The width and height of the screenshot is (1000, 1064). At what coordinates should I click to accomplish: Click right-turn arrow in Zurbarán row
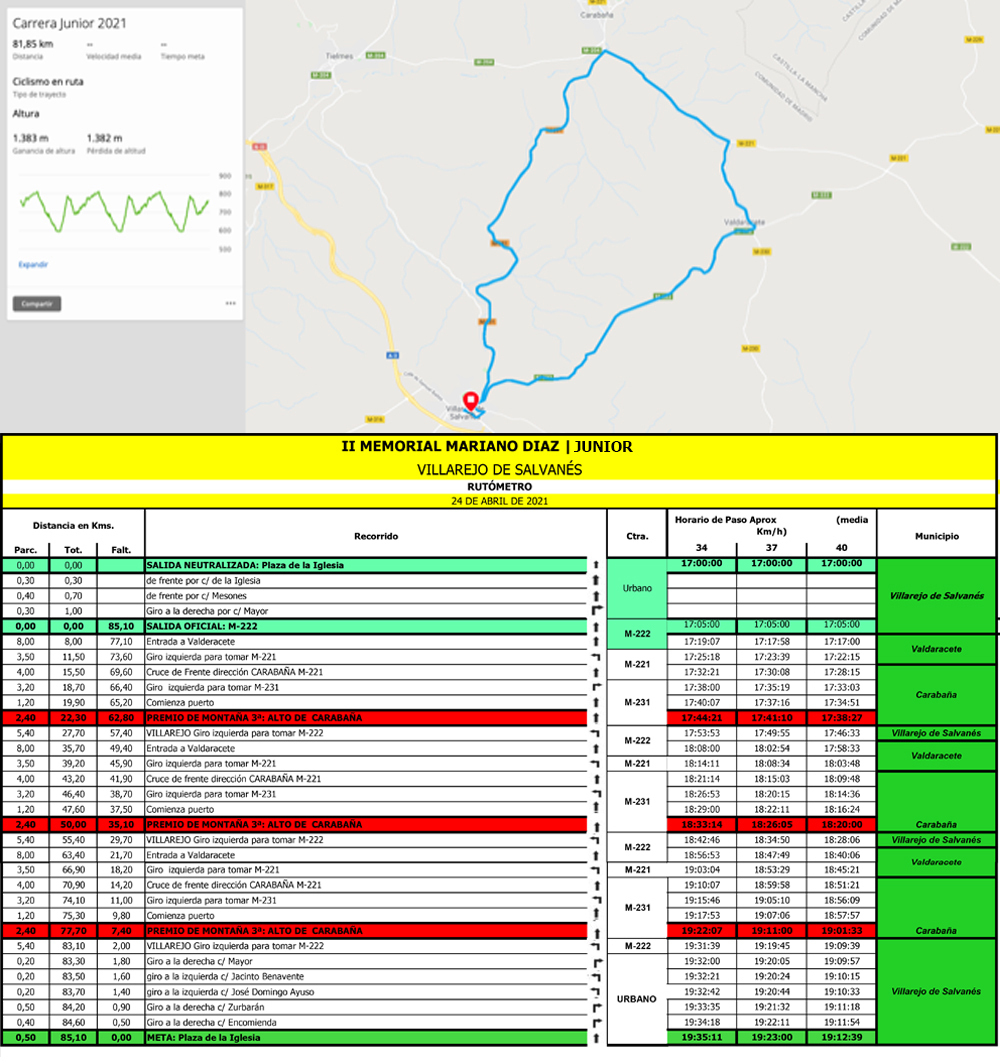(x=597, y=1008)
